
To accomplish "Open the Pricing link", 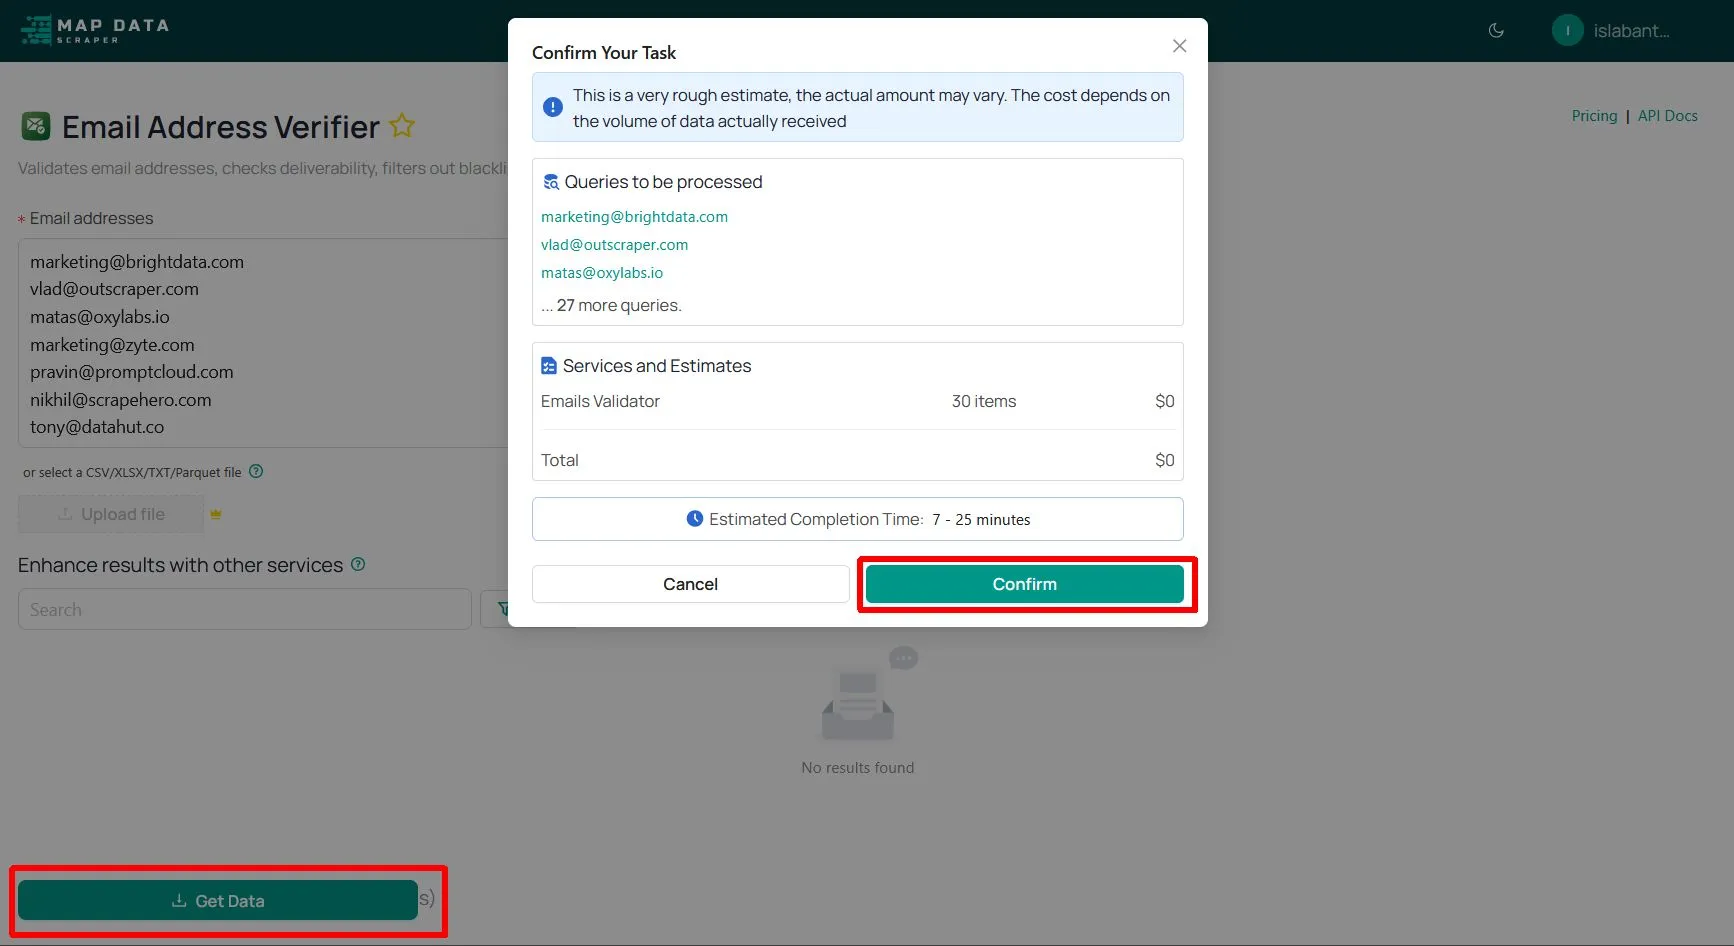I will coord(1594,116).
